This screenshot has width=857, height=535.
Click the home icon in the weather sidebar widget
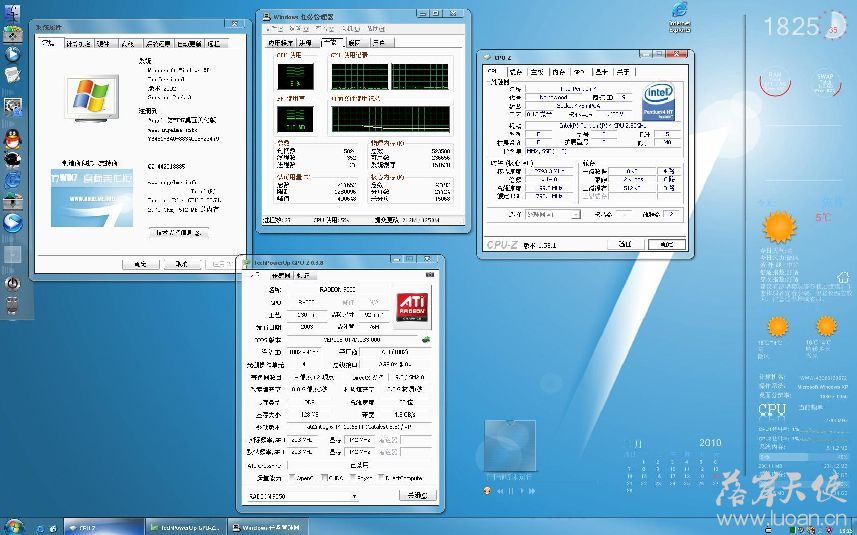[843, 277]
